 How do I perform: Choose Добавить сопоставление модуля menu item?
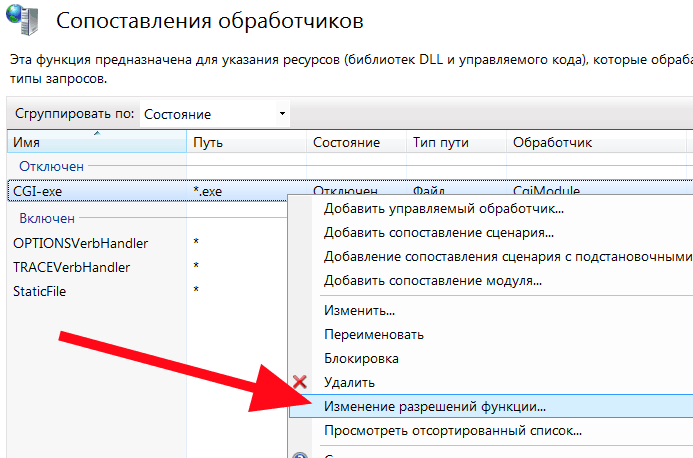[433, 281]
